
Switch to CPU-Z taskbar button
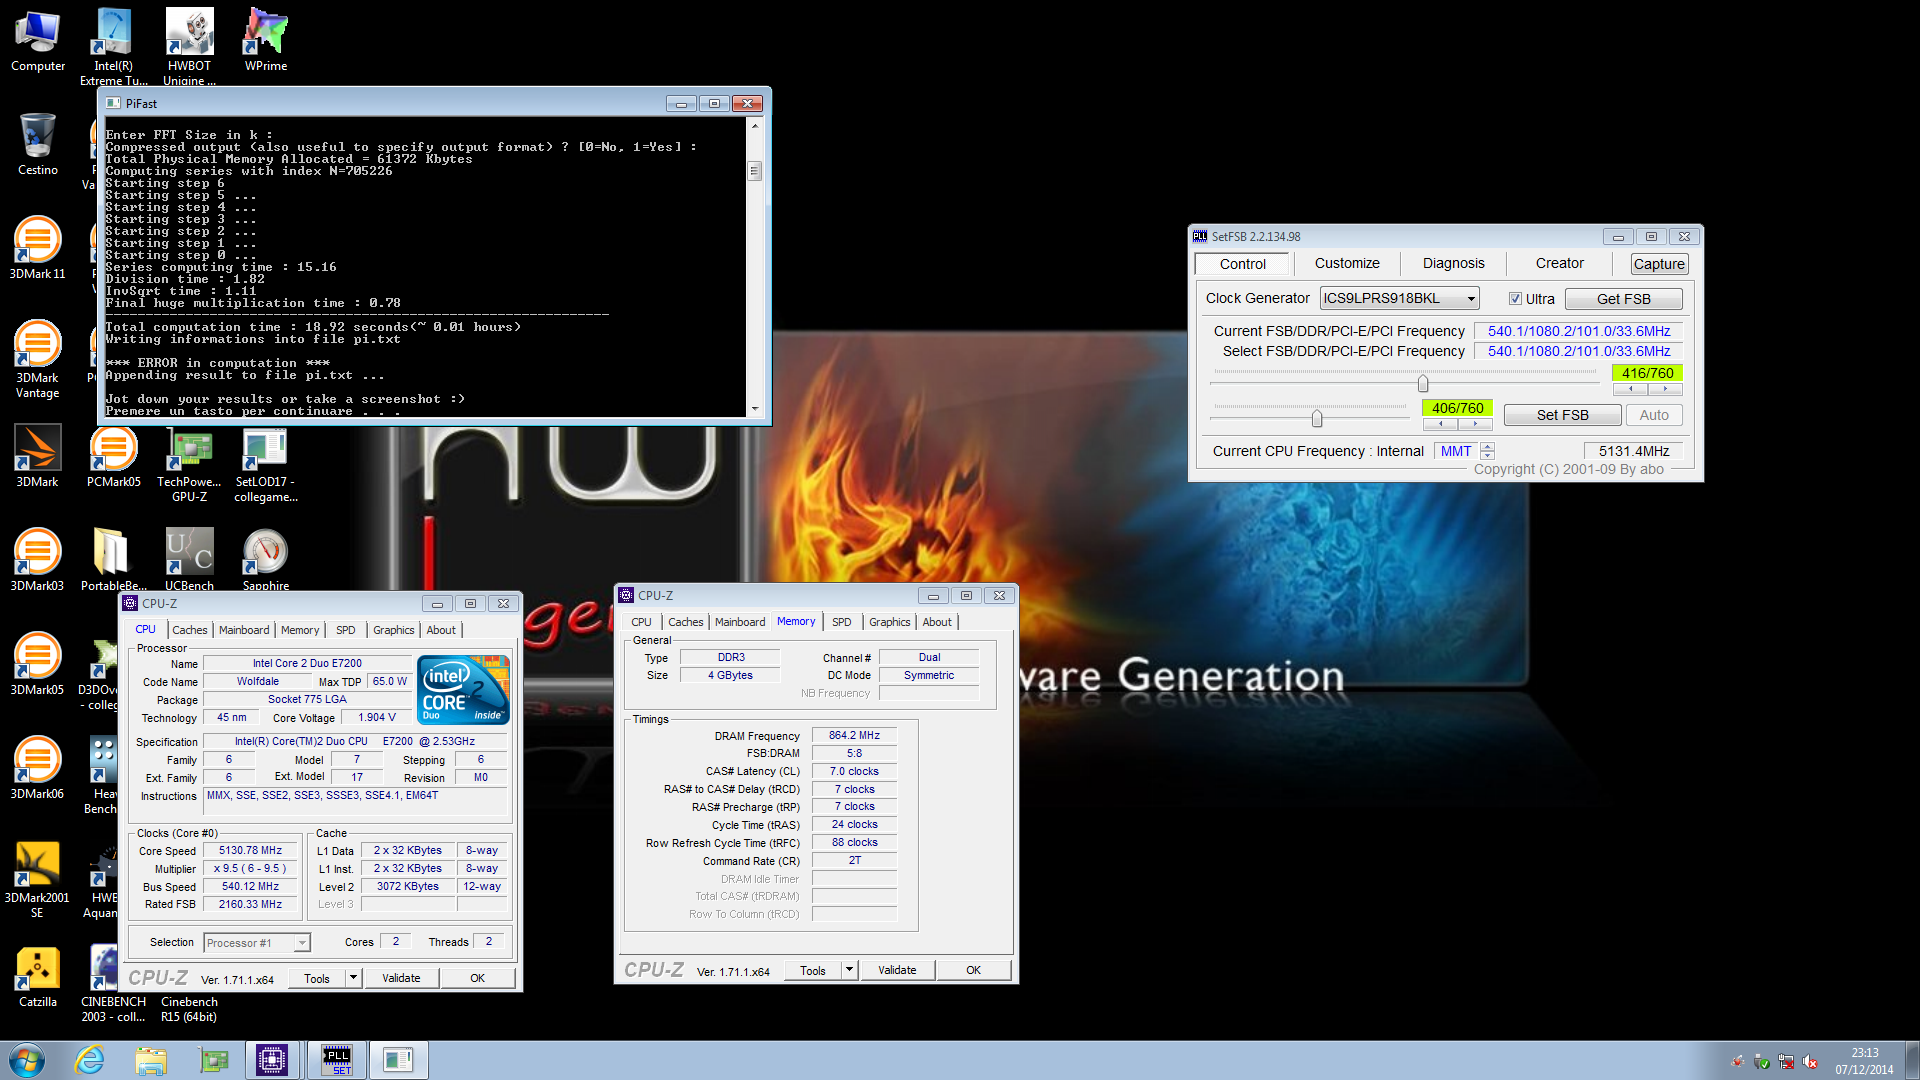point(272,1060)
